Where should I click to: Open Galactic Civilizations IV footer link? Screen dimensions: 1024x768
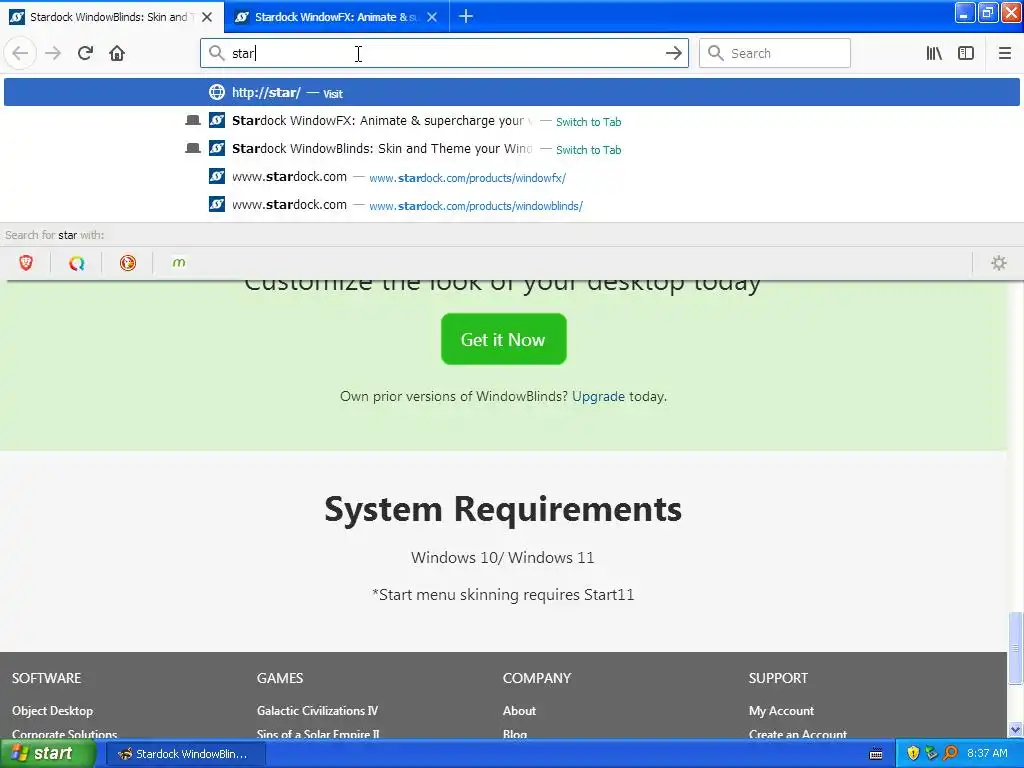click(317, 711)
